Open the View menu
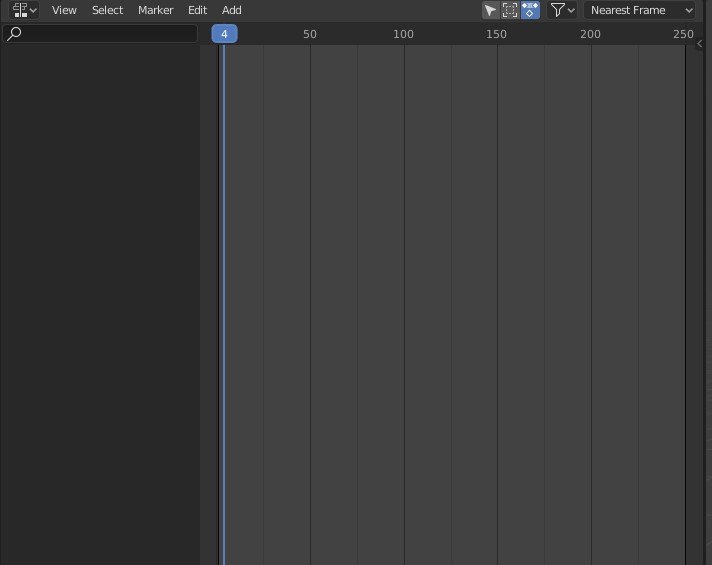Image resolution: width=712 pixels, height=565 pixels. pyautogui.click(x=64, y=10)
